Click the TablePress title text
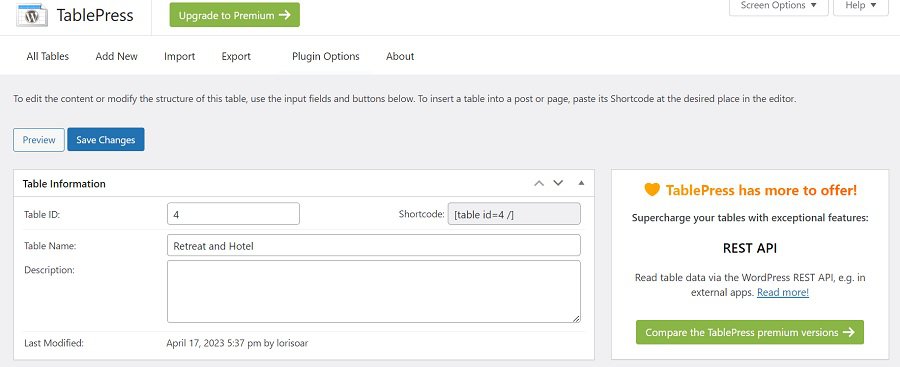900x367 pixels. (x=95, y=15)
